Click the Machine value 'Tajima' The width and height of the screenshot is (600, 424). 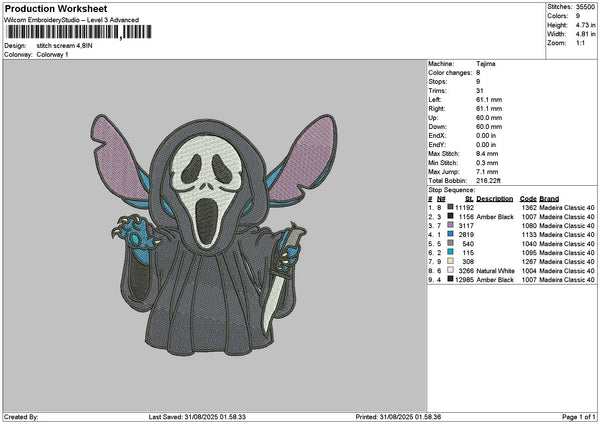(486, 64)
